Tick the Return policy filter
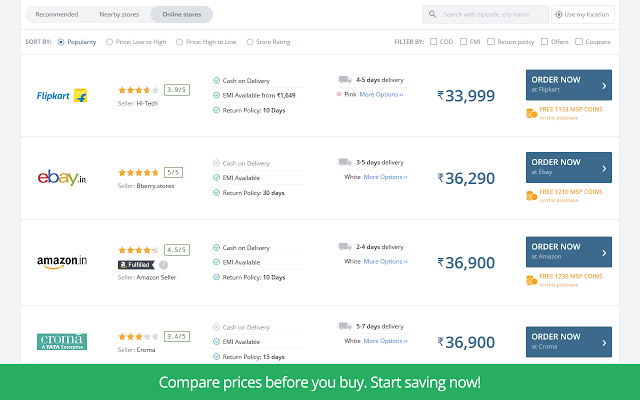640x400 pixels. pyautogui.click(x=491, y=42)
